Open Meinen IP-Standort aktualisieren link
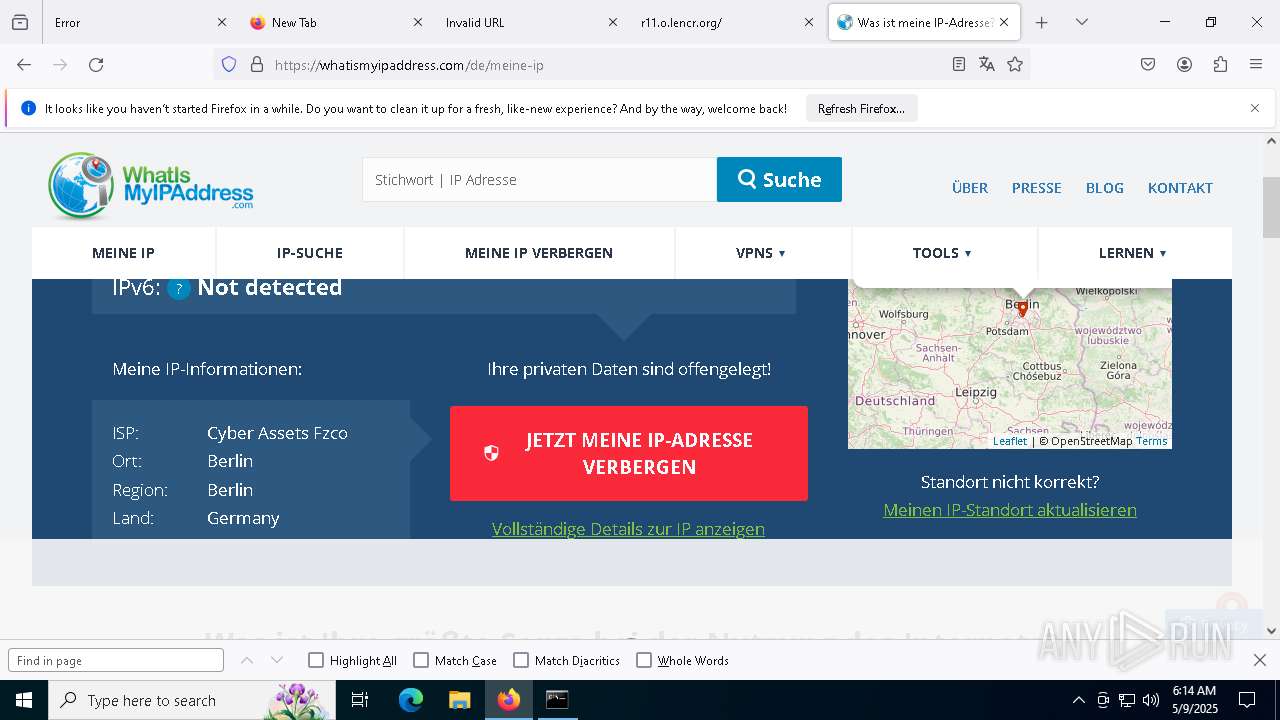This screenshot has width=1280, height=720. (x=1010, y=510)
